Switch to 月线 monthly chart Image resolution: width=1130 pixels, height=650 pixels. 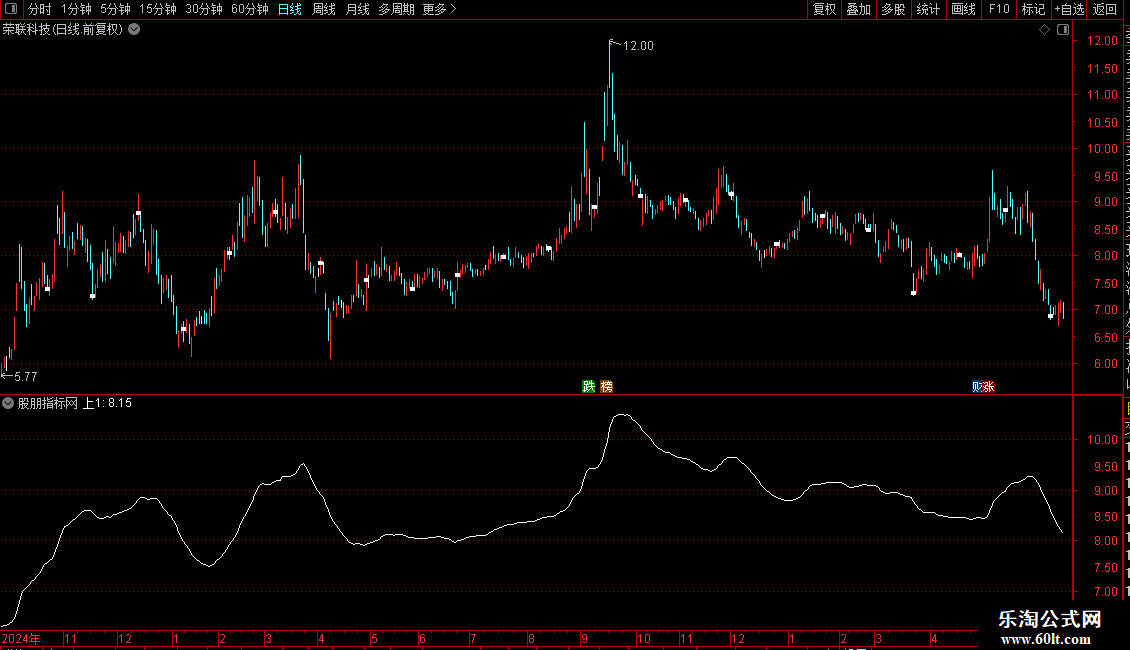click(x=357, y=9)
